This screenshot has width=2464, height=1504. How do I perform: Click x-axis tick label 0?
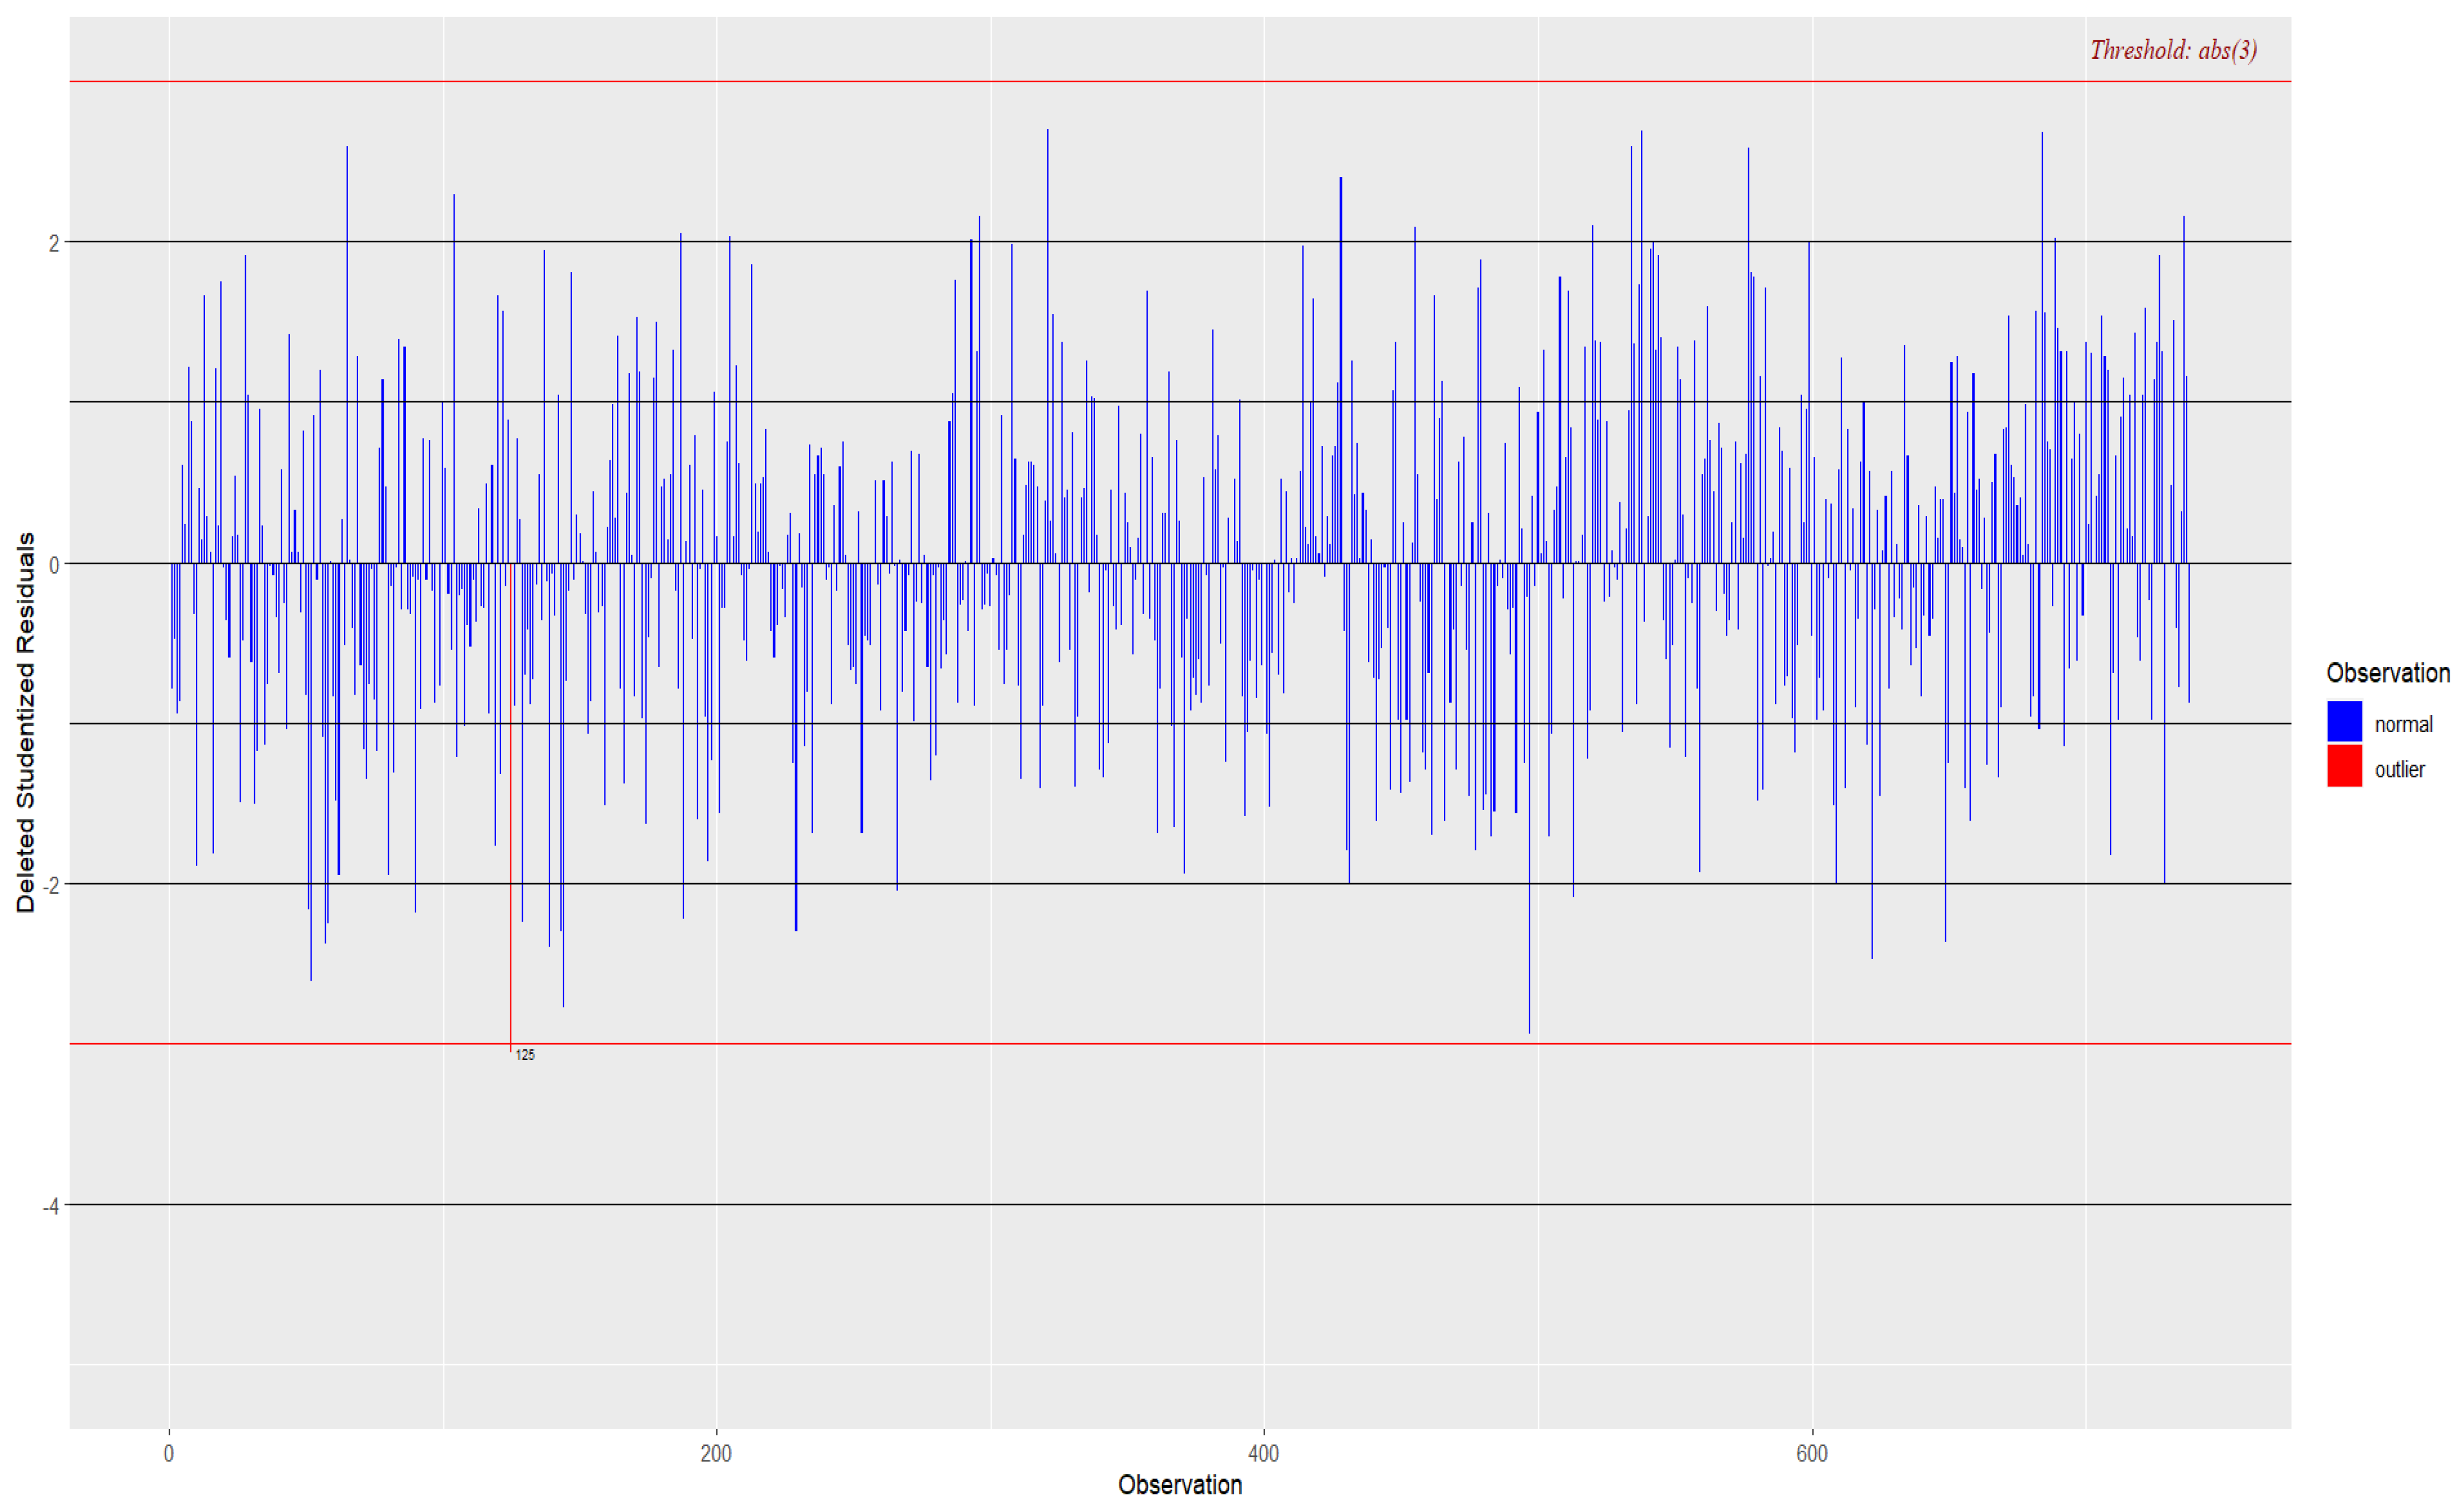[x=169, y=1454]
